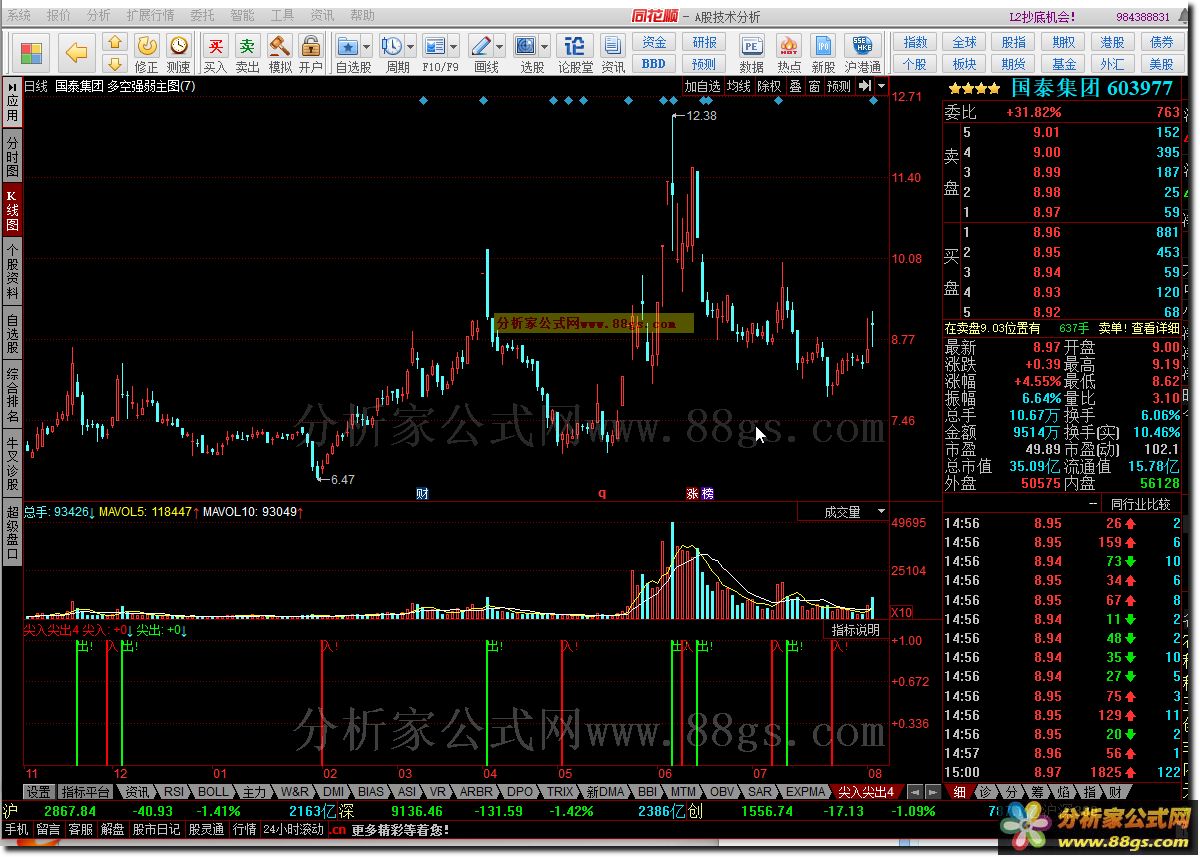Viewport: 1200px width, 857px height.
Task: Open the 新股 IPO icon
Action: [x=824, y=46]
